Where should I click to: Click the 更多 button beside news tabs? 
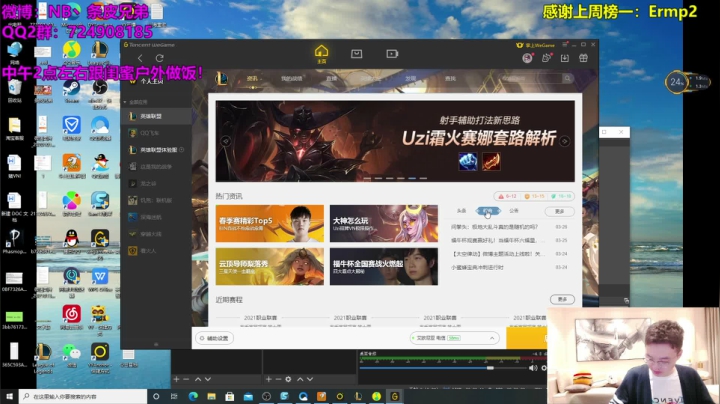pyautogui.click(x=559, y=211)
